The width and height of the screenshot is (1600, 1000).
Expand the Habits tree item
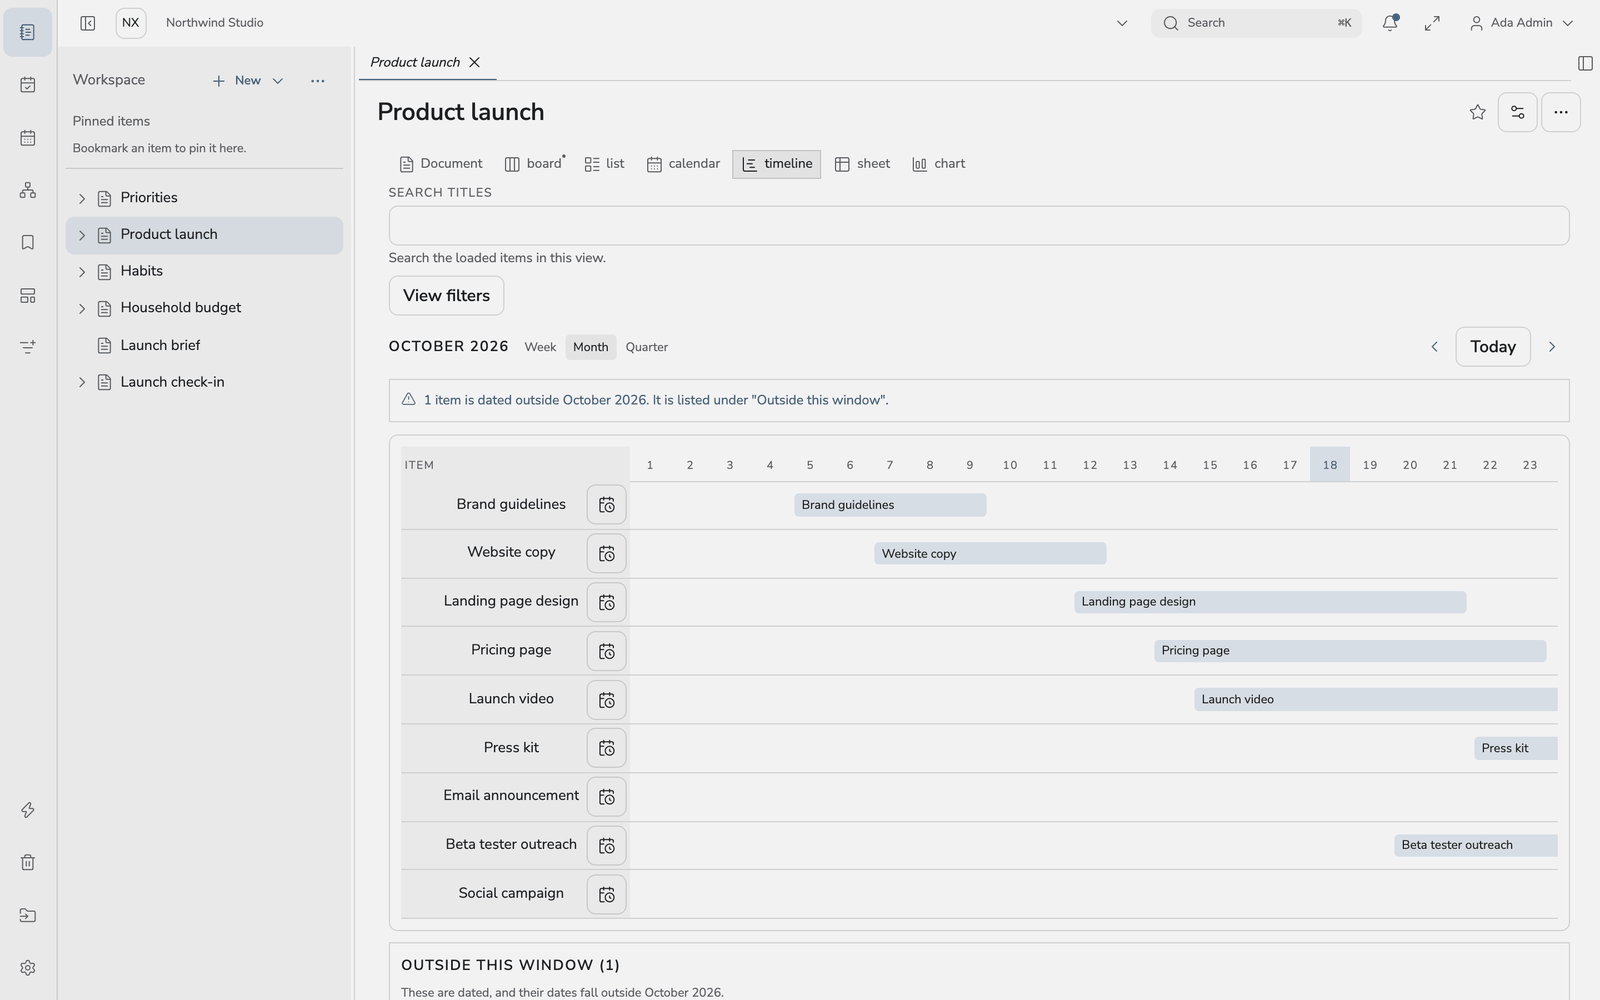(82, 272)
